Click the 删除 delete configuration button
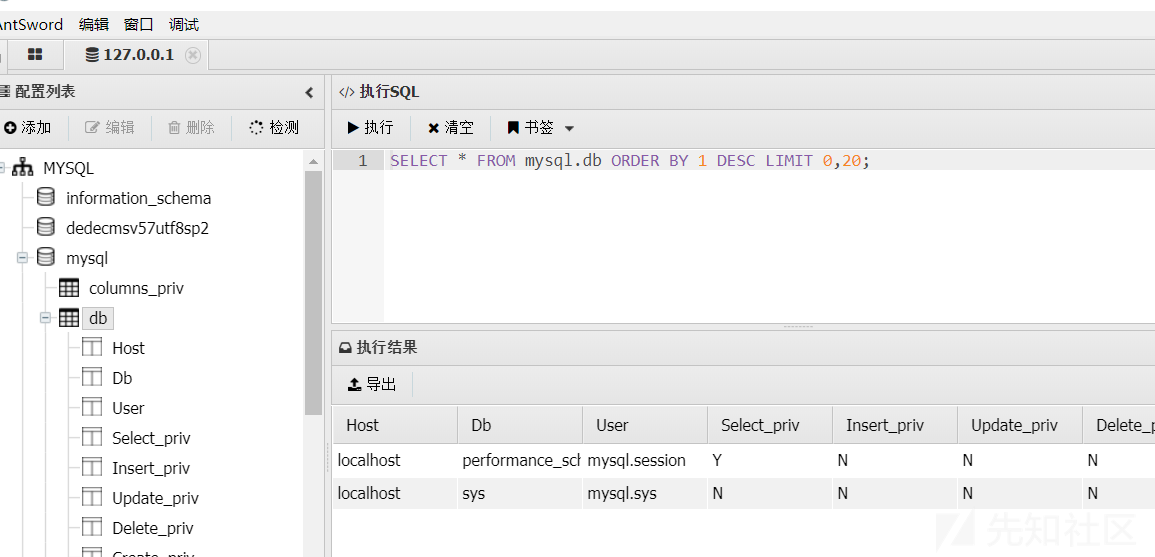 pos(192,127)
